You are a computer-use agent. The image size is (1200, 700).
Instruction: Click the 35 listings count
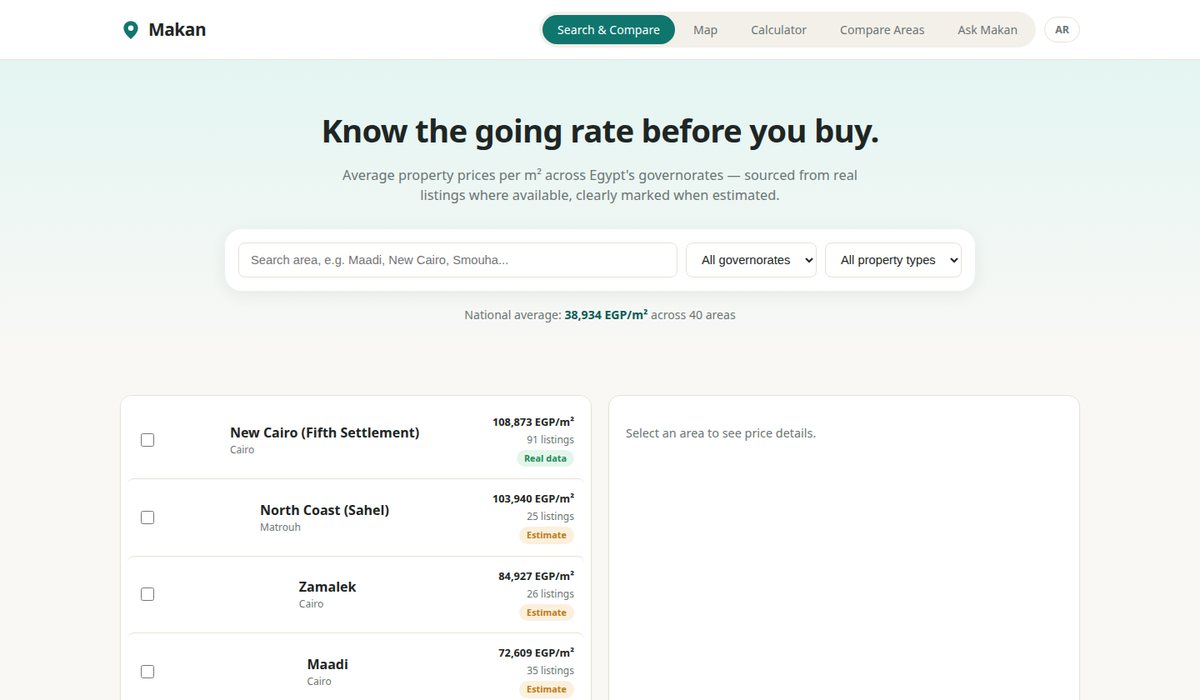550,671
